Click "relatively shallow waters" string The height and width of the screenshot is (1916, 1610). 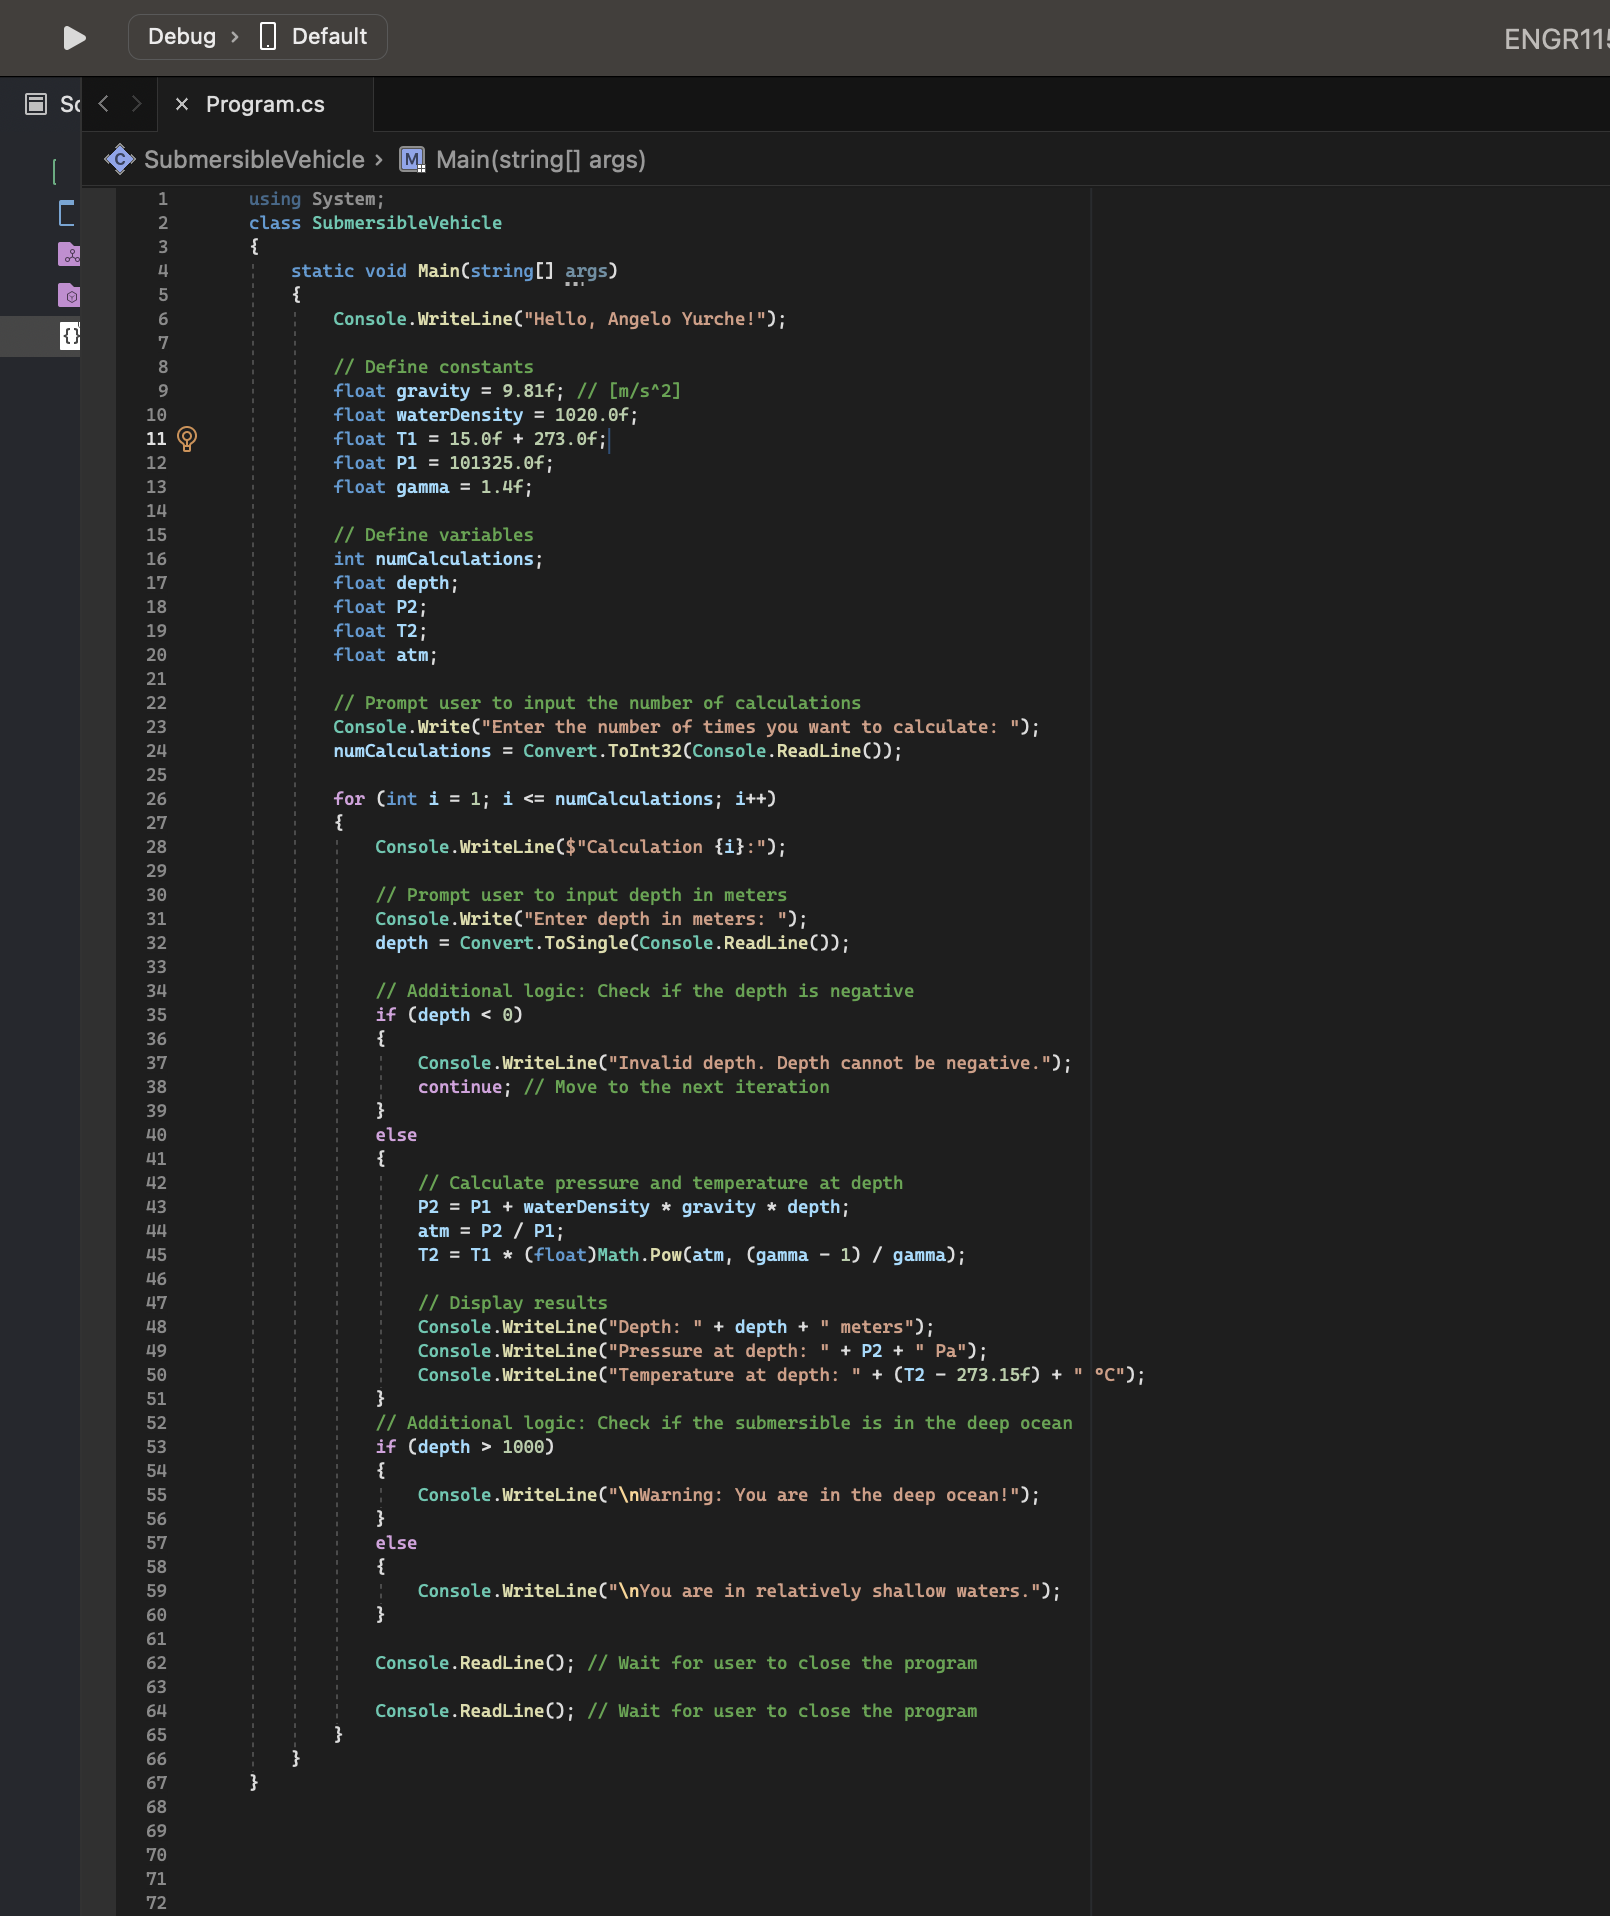(x=823, y=1591)
